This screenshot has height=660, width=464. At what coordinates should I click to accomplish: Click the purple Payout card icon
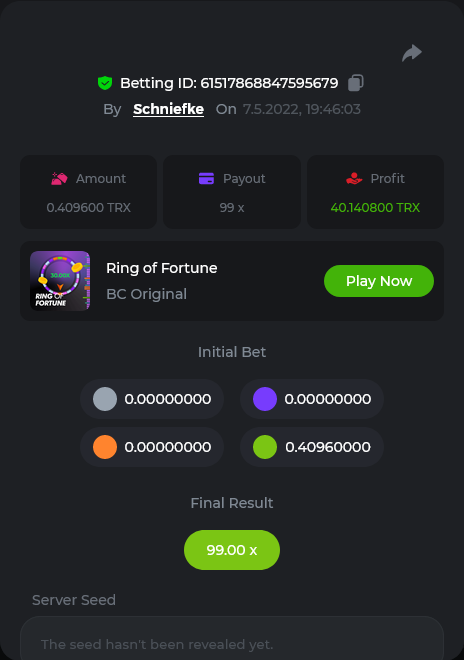tap(206, 178)
